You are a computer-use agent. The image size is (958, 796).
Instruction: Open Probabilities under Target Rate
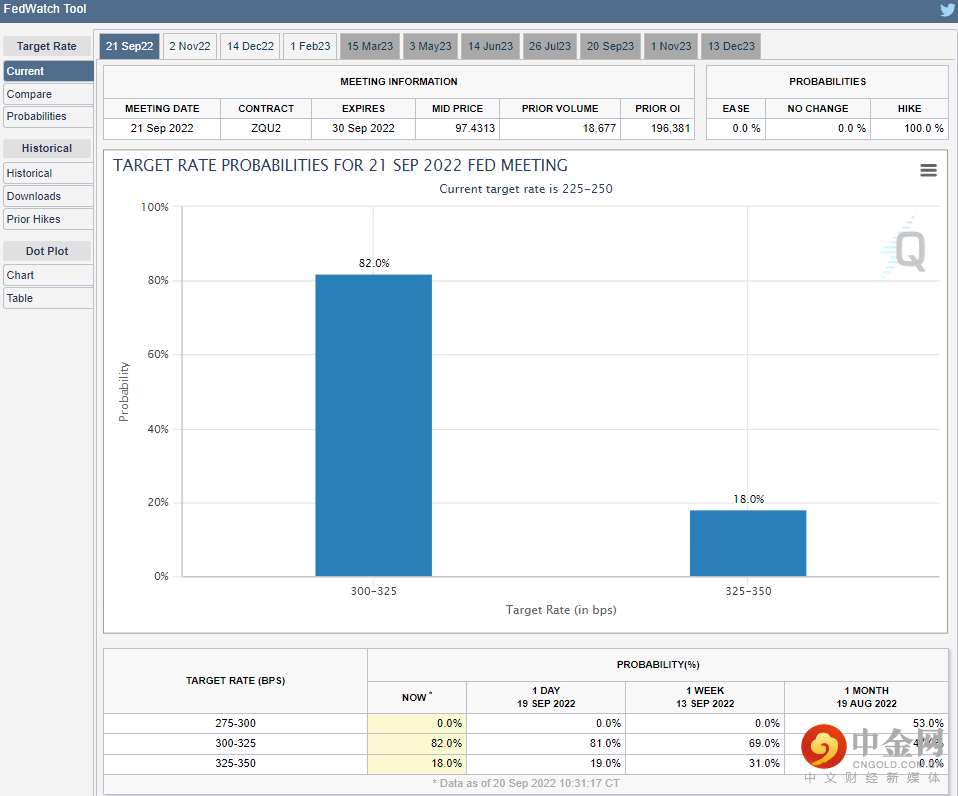pyautogui.click(x=36, y=116)
